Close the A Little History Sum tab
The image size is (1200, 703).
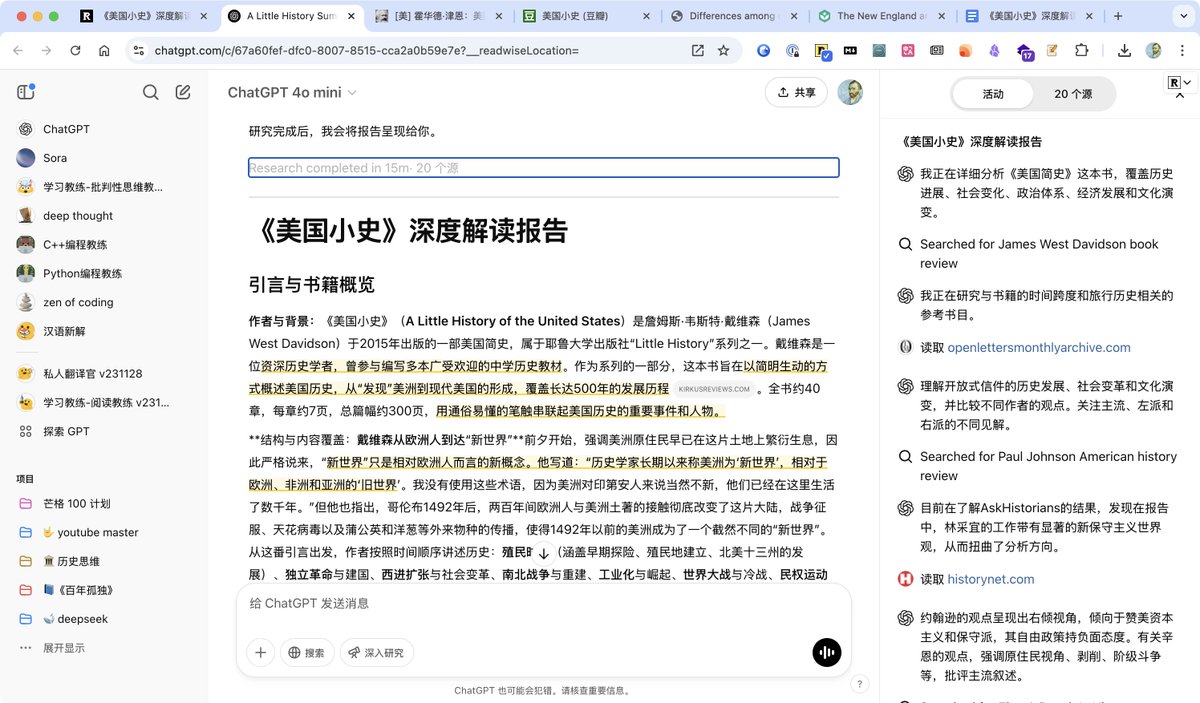pos(351,16)
